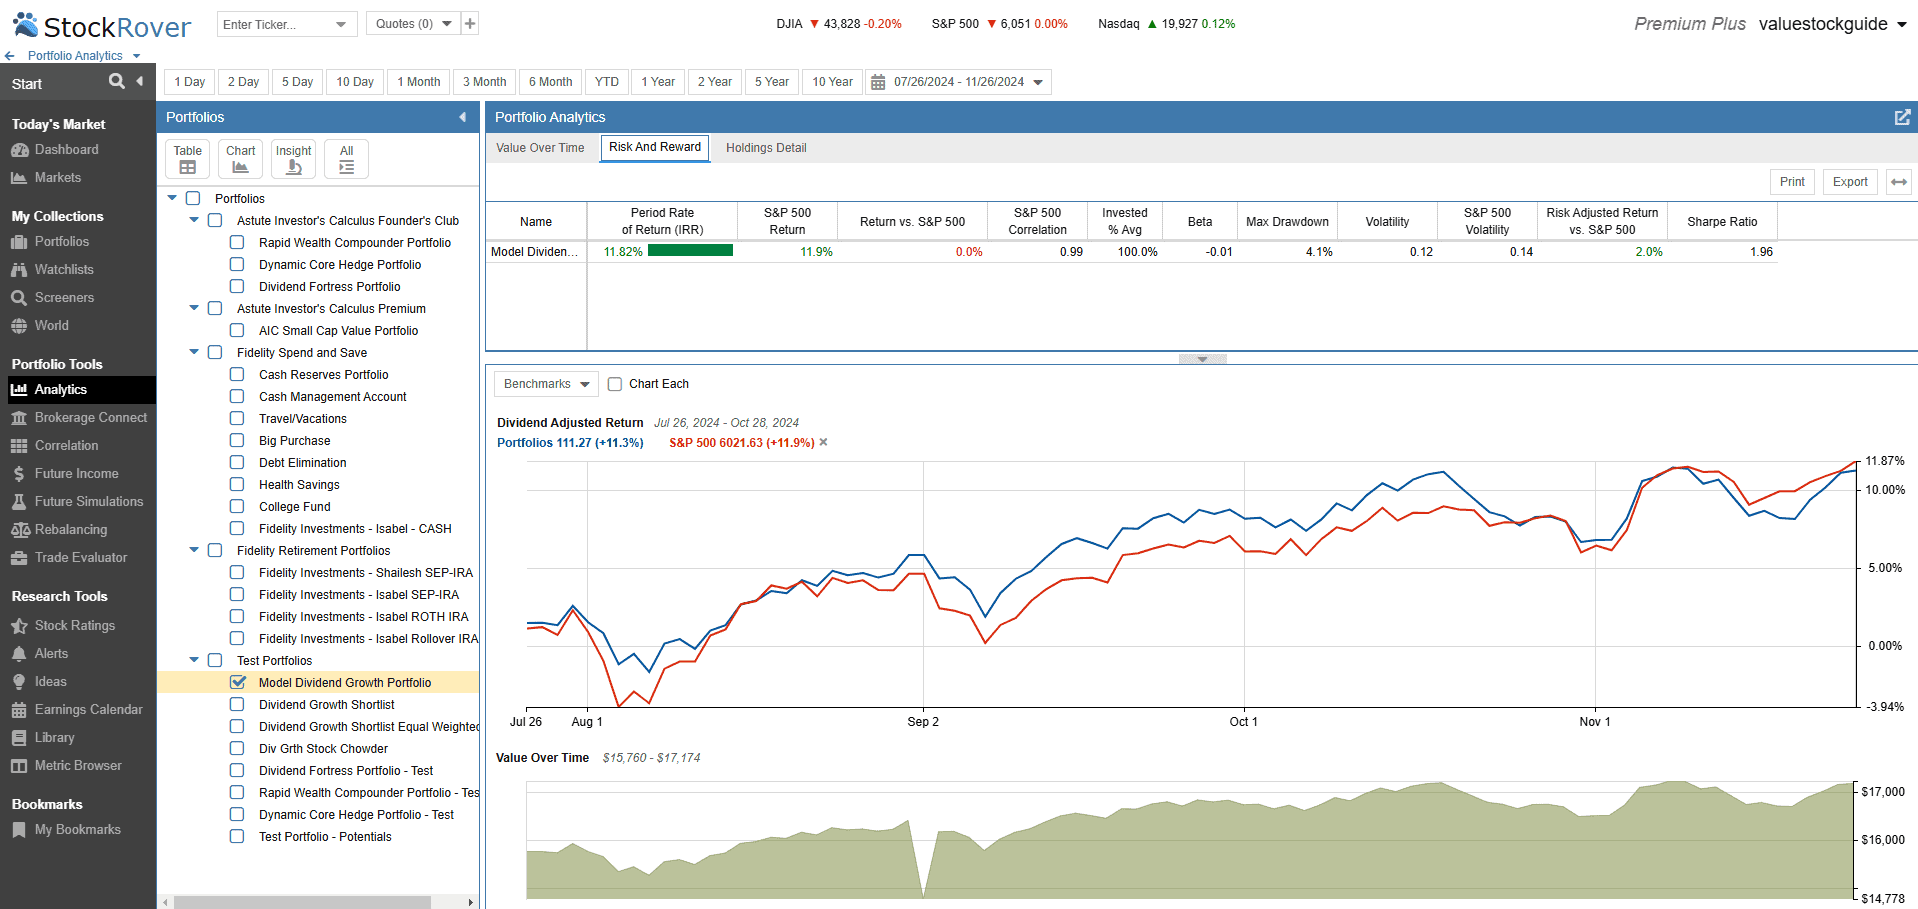Open the Benchmarks dropdown
1918x909 pixels.
pyautogui.click(x=546, y=384)
